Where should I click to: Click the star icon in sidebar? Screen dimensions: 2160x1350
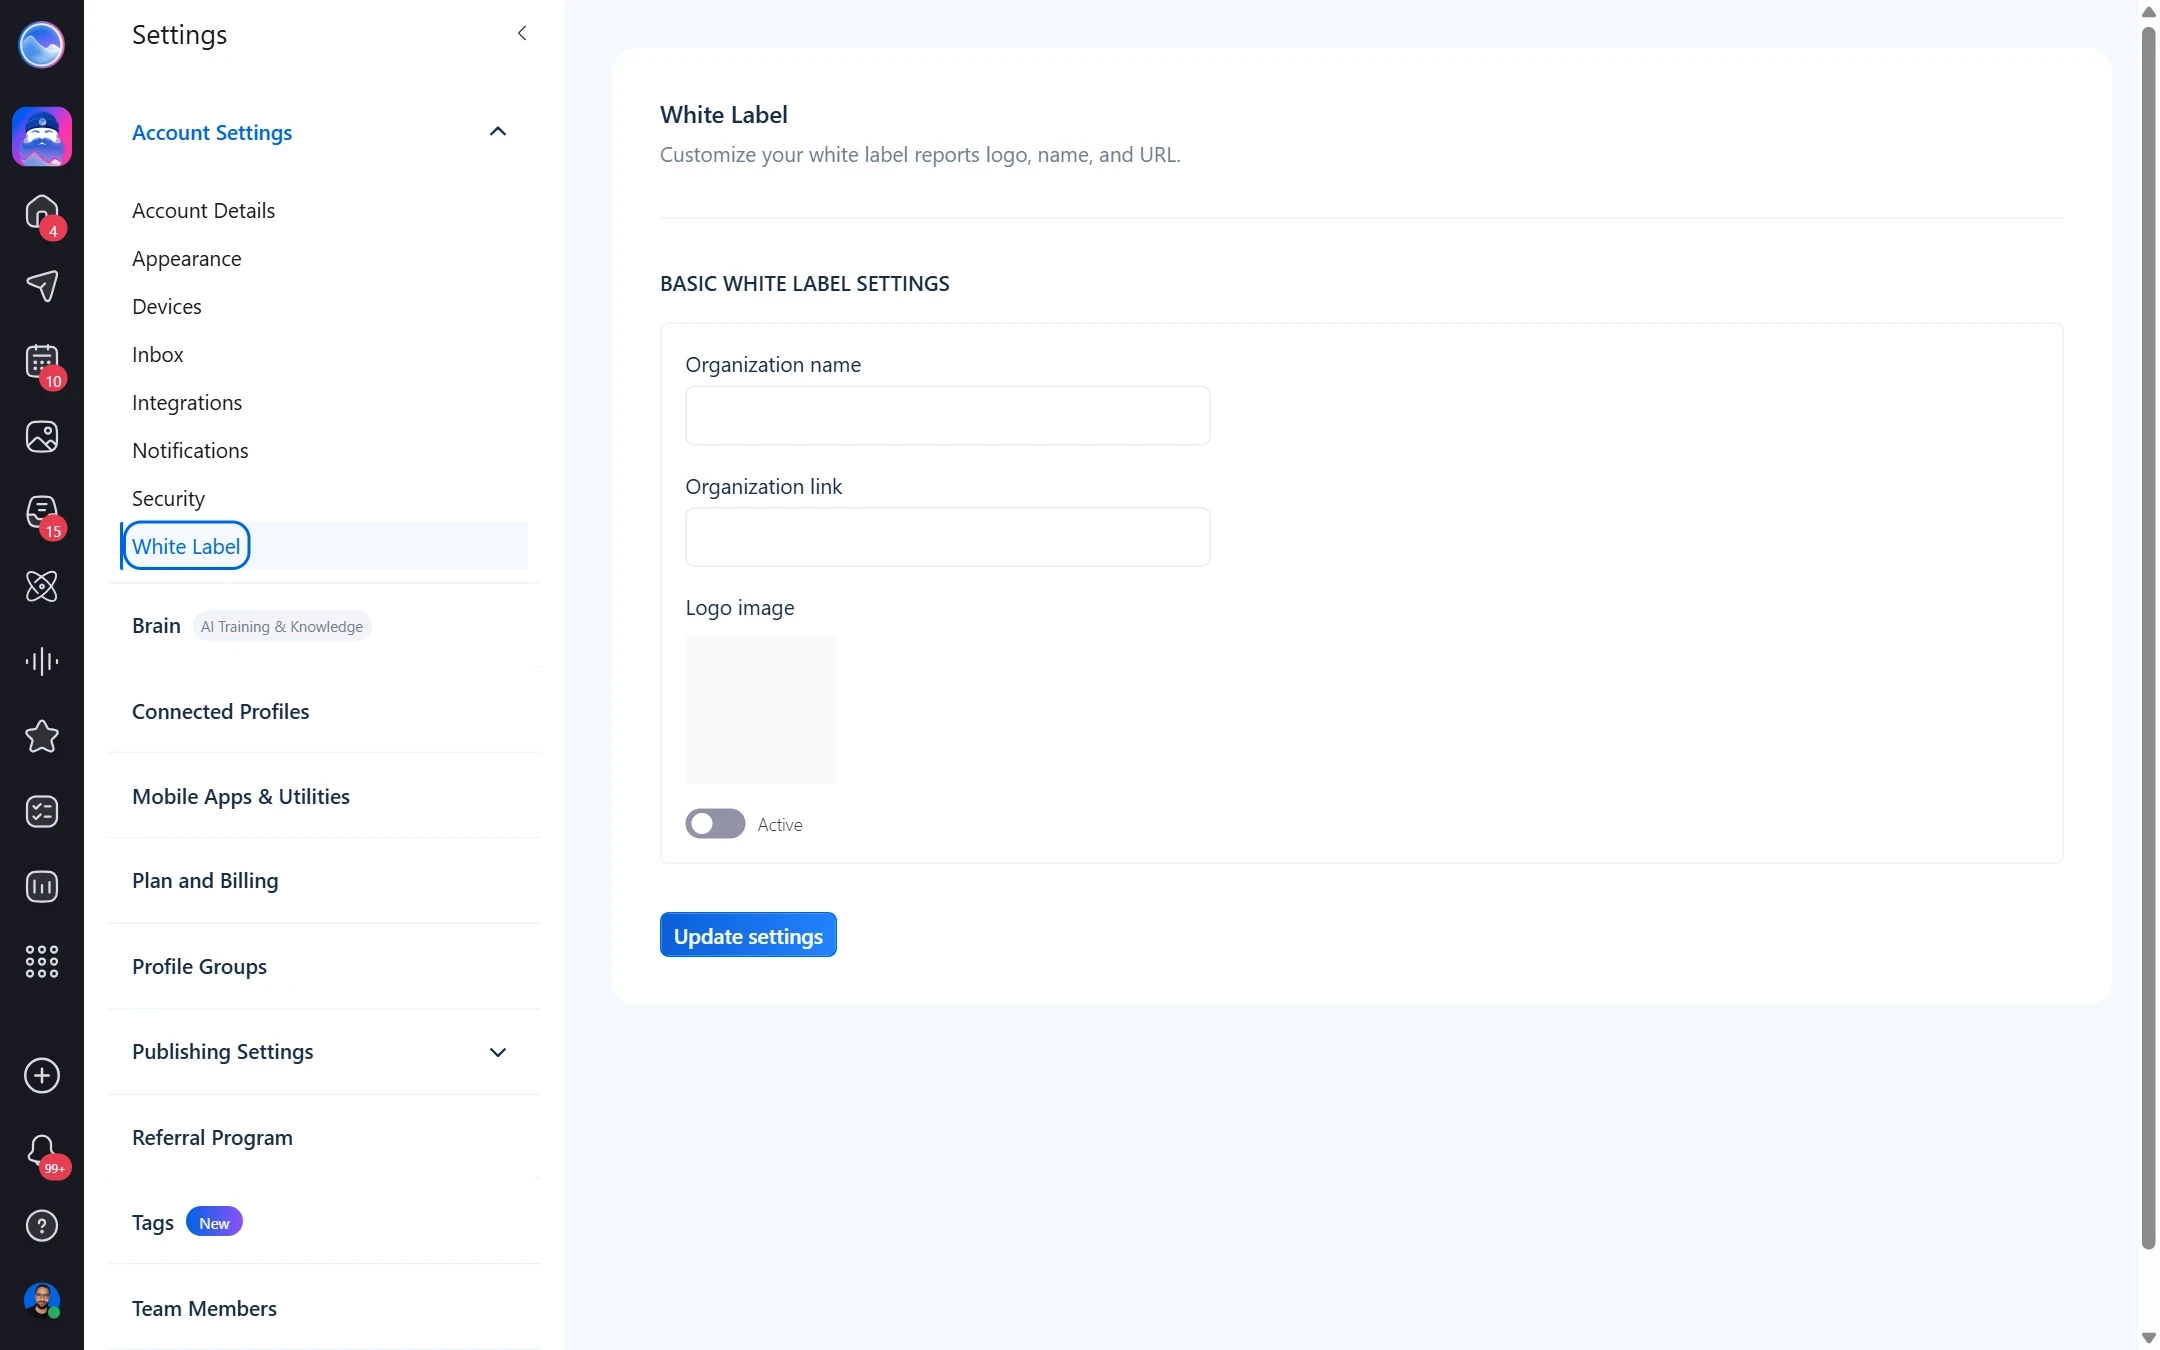[x=42, y=737]
